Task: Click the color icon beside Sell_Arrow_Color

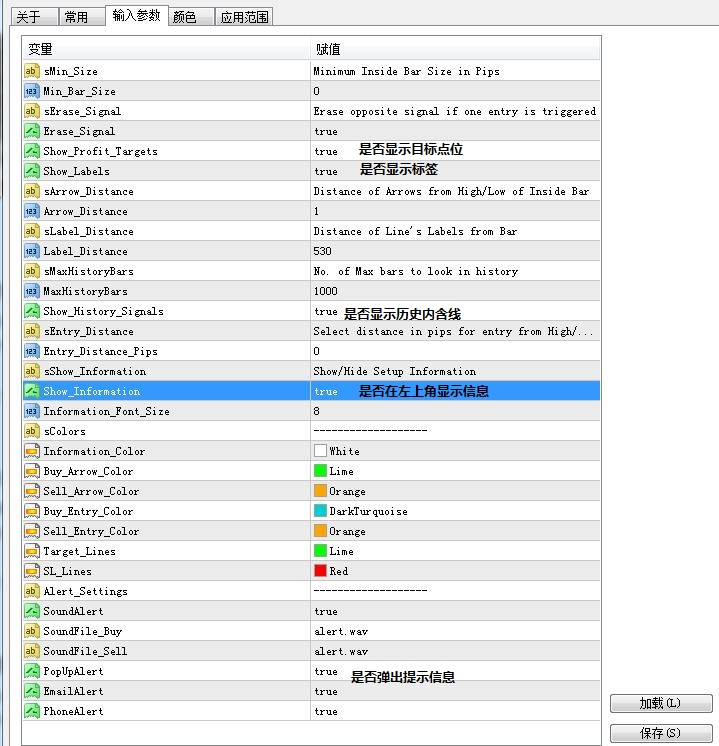Action: (x=31, y=491)
